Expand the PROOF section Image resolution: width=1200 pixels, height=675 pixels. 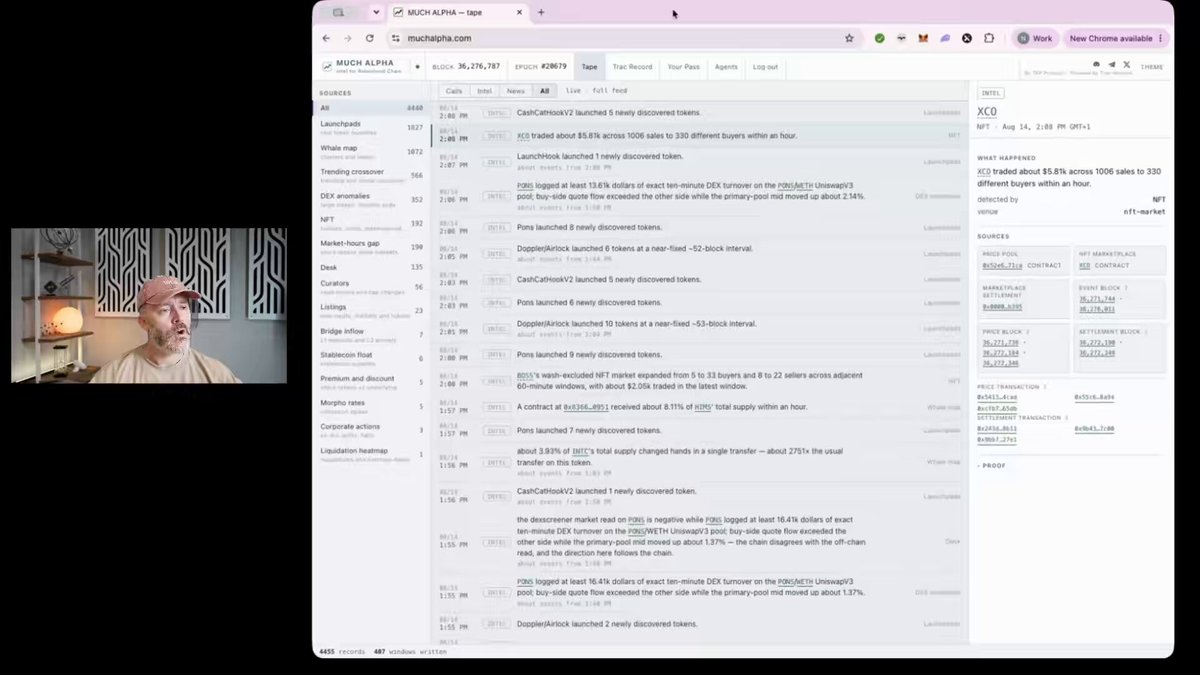pyautogui.click(x=992, y=465)
